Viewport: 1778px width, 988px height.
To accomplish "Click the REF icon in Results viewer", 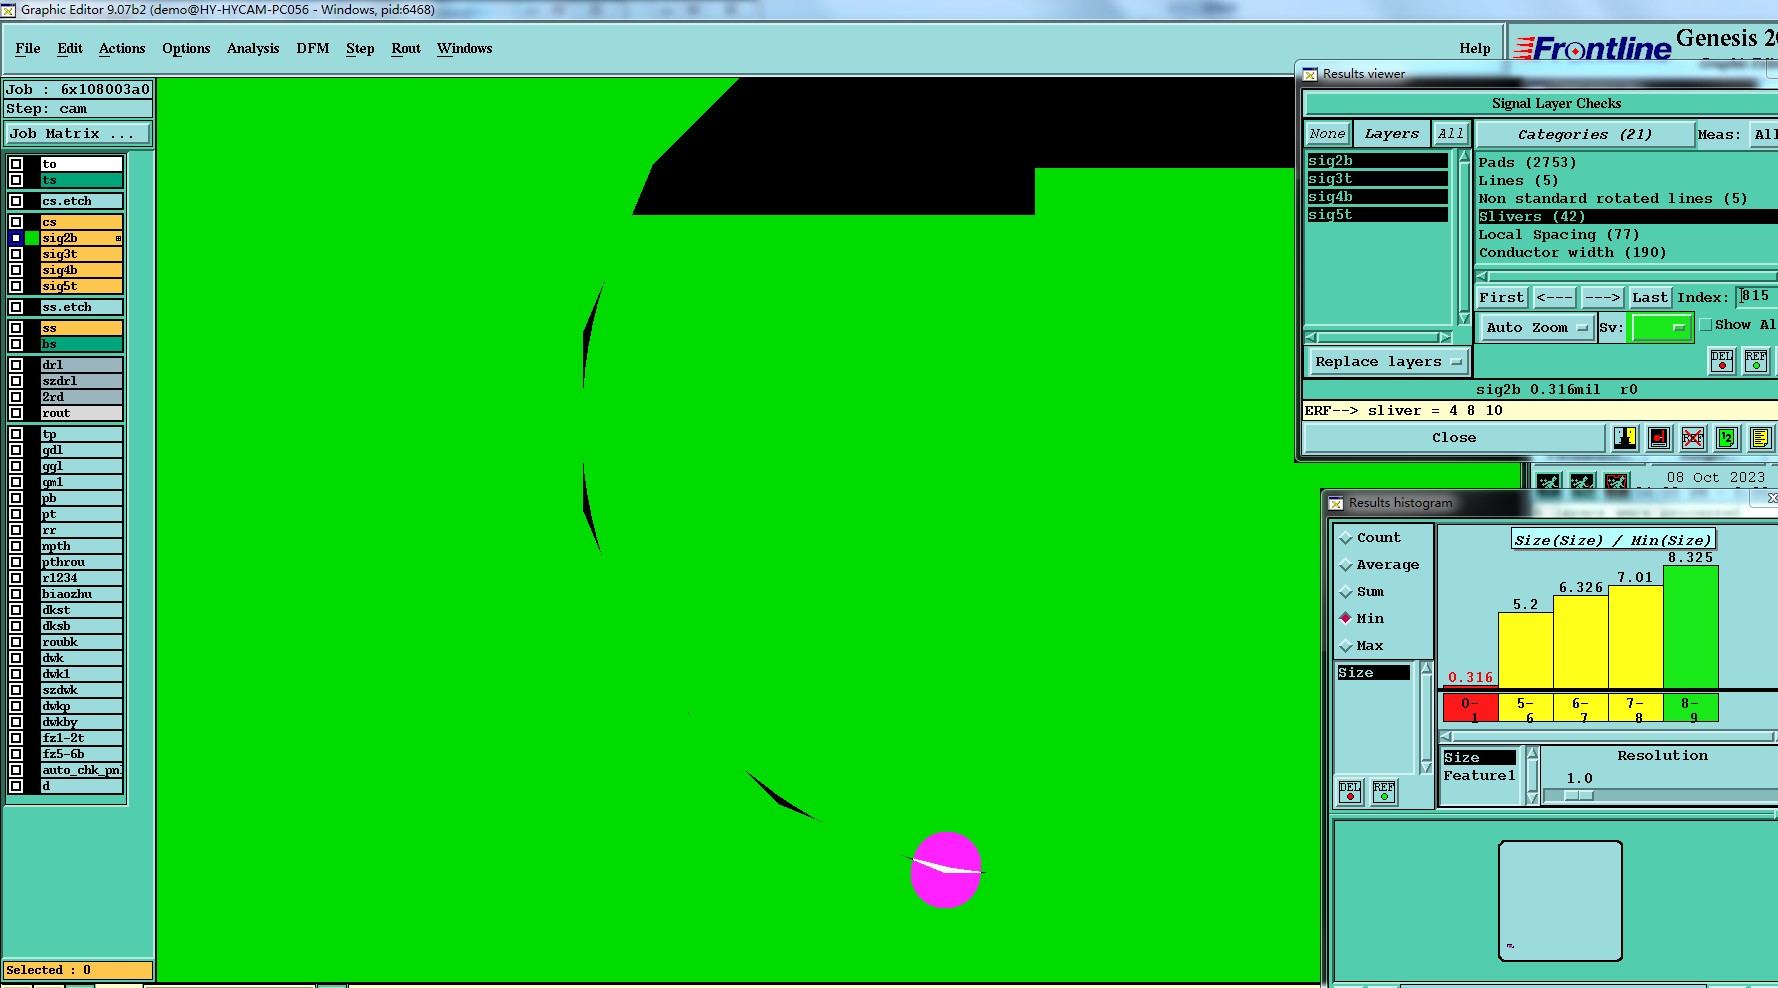I will (x=1756, y=361).
